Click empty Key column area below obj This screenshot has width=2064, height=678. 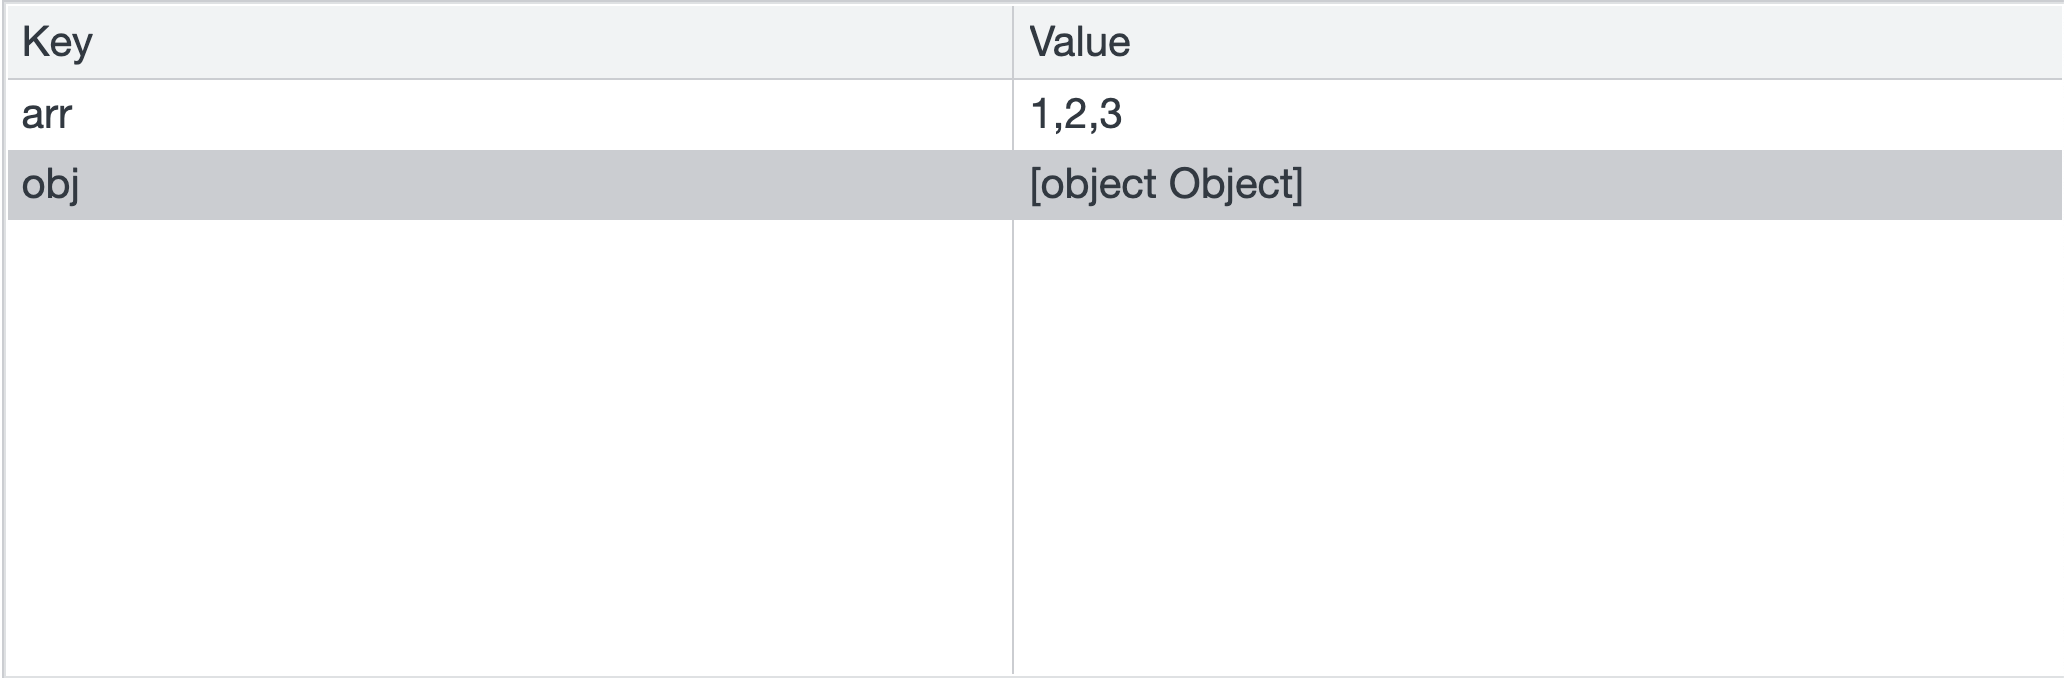(x=510, y=446)
